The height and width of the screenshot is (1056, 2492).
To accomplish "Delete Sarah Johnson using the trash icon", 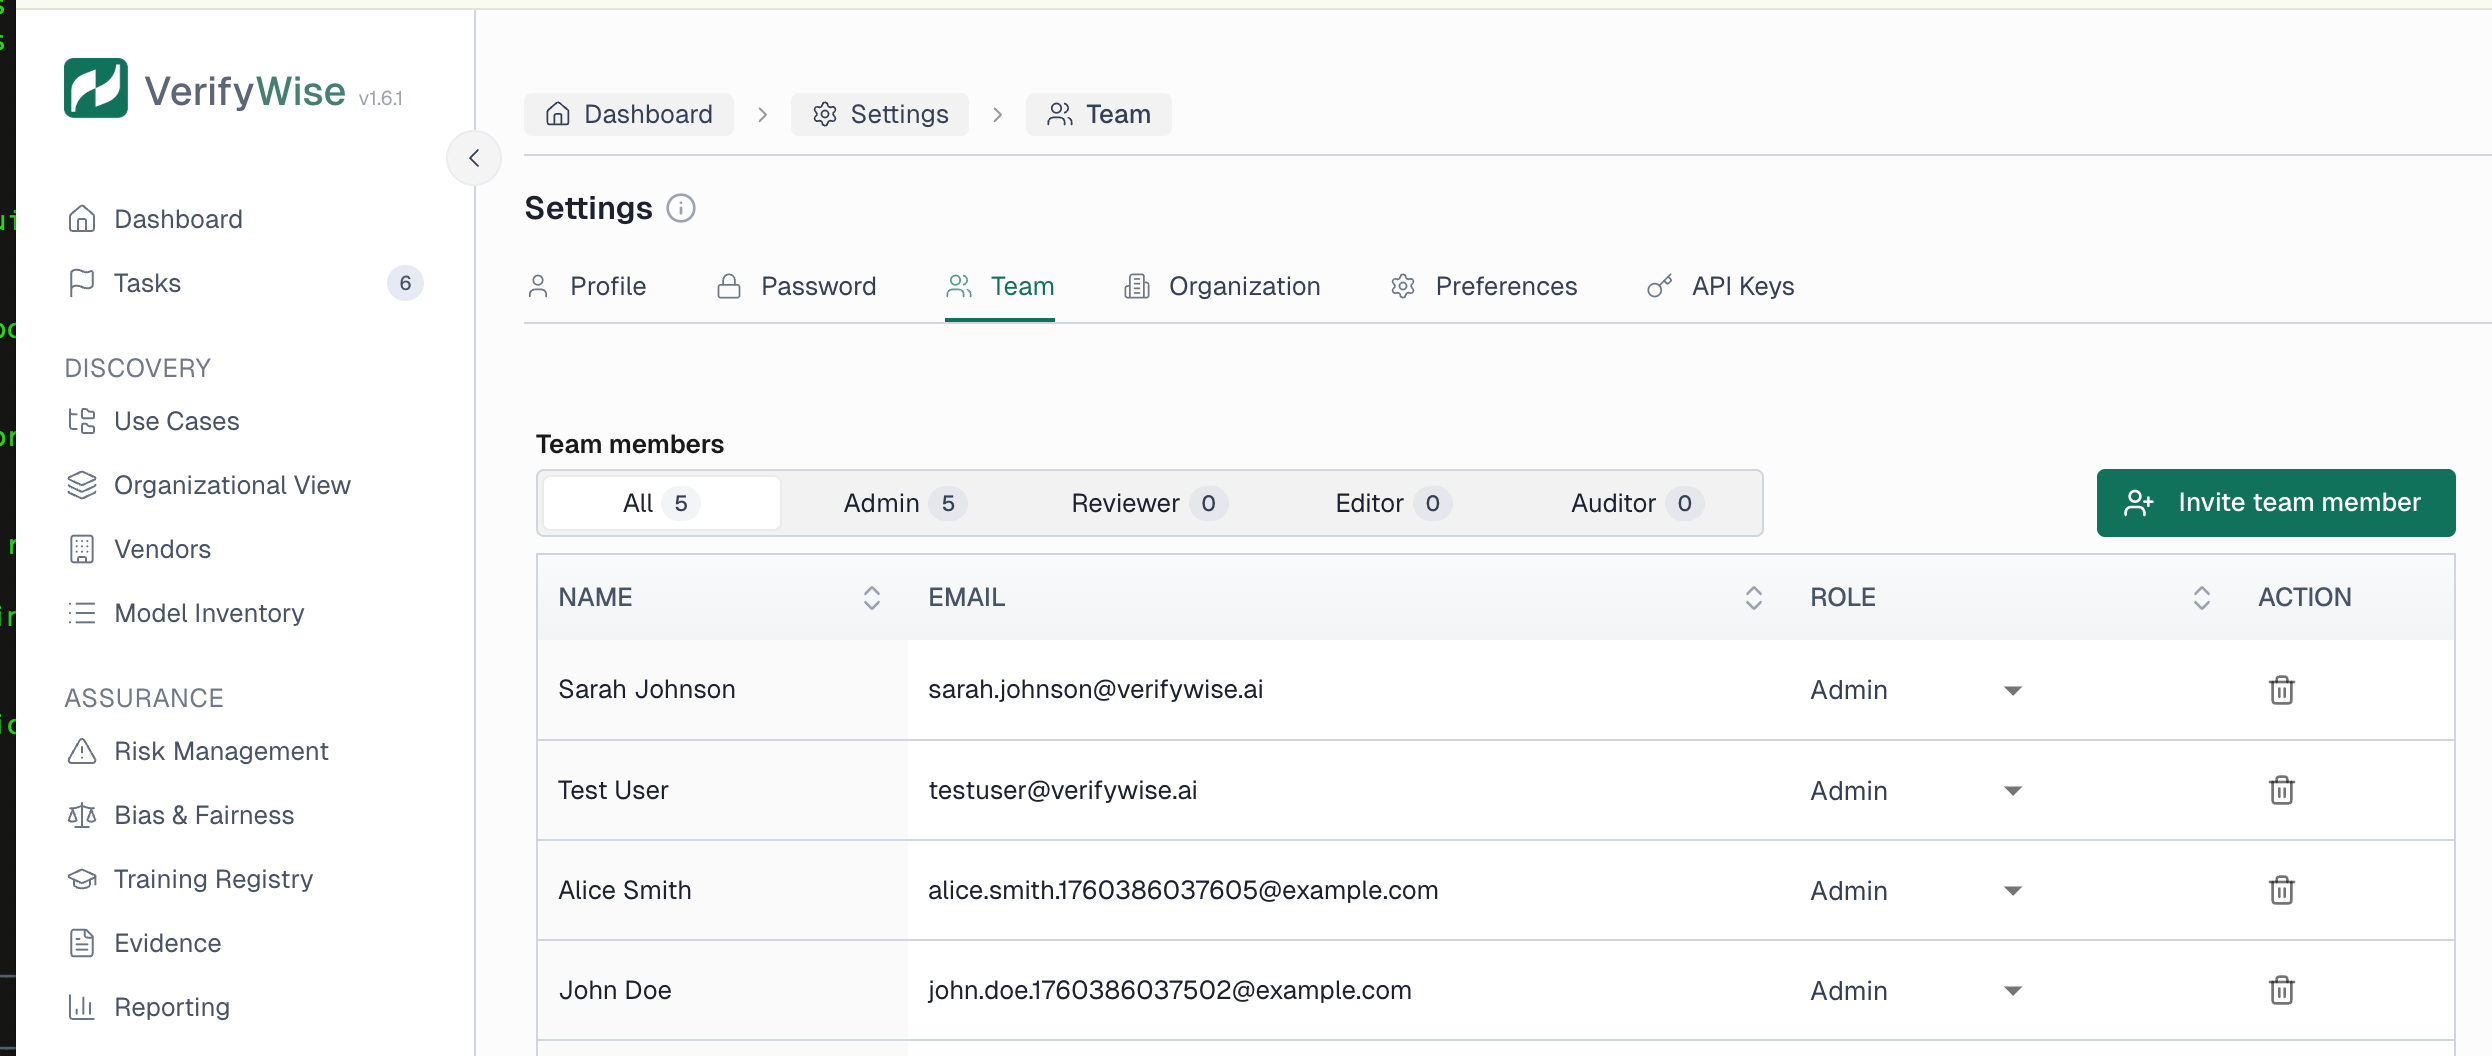I will tap(2281, 690).
